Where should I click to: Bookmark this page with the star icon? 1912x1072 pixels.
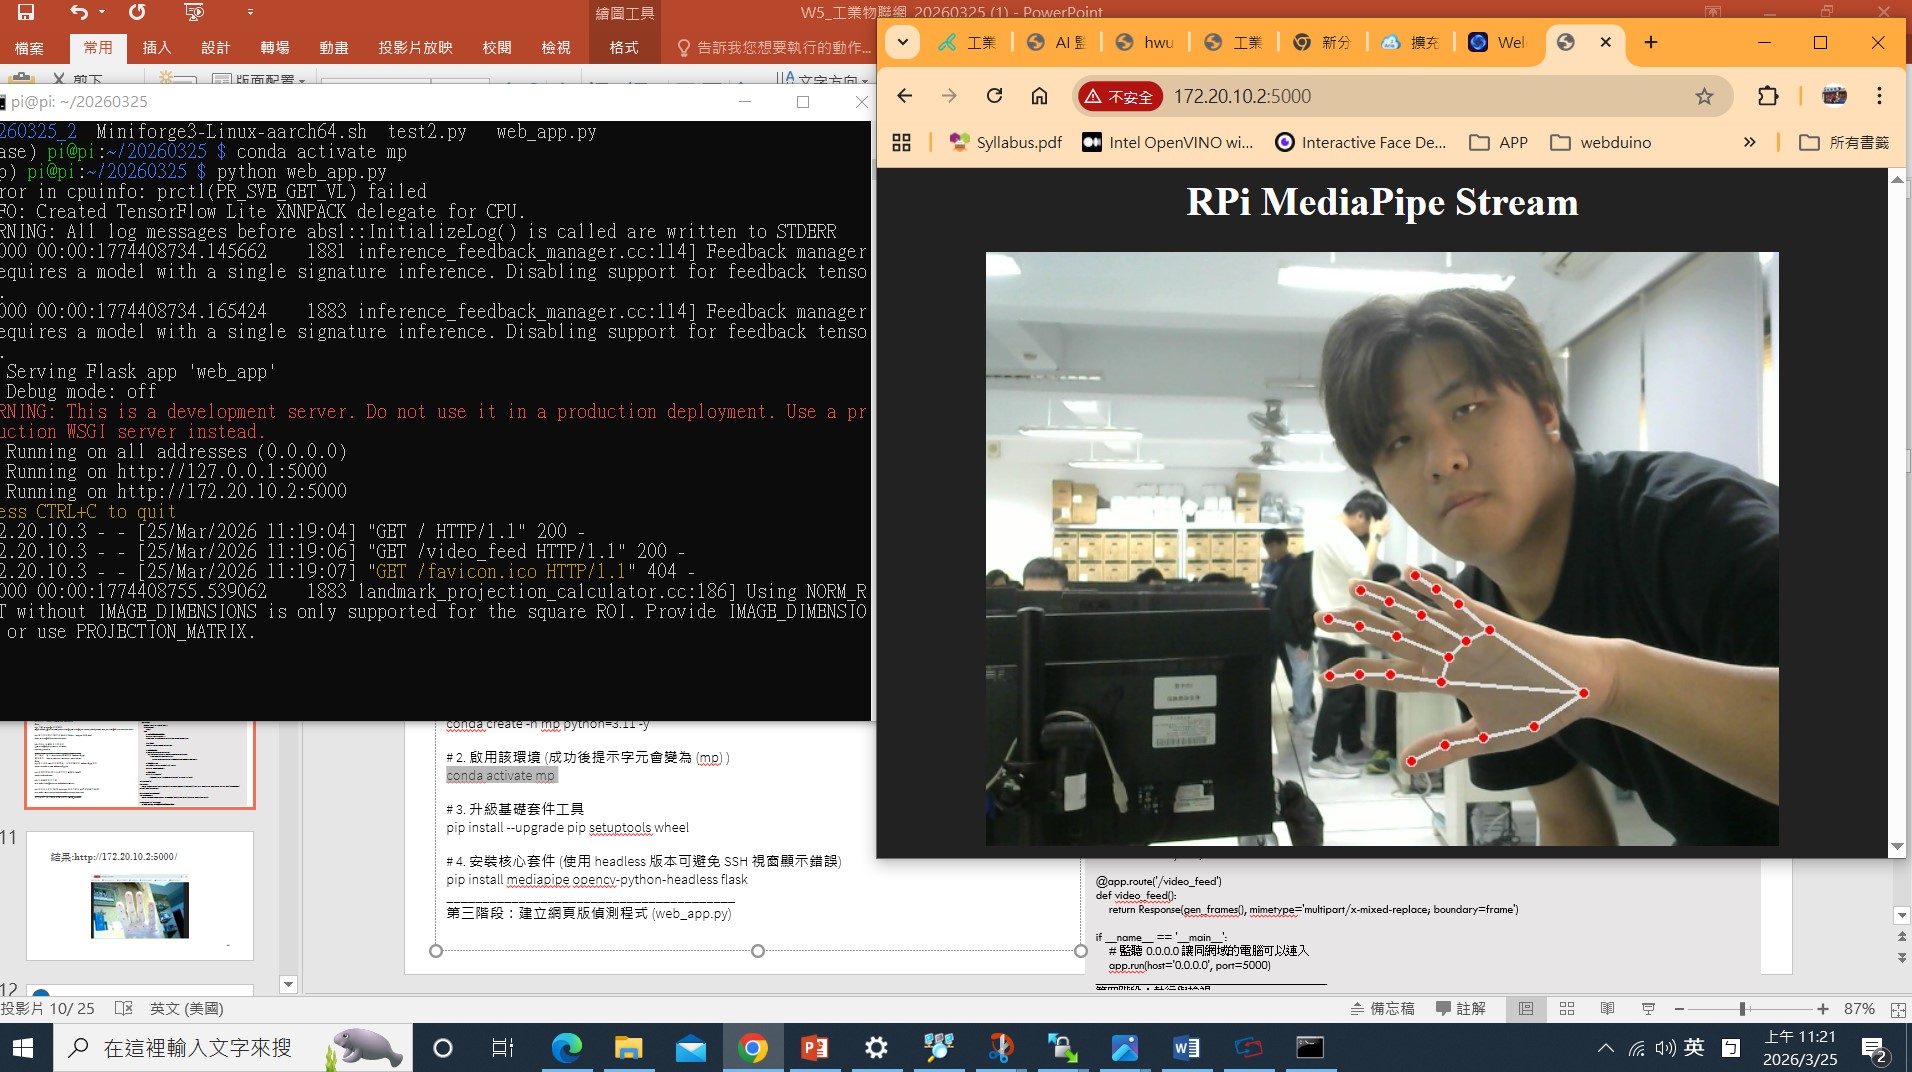click(x=1704, y=96)
